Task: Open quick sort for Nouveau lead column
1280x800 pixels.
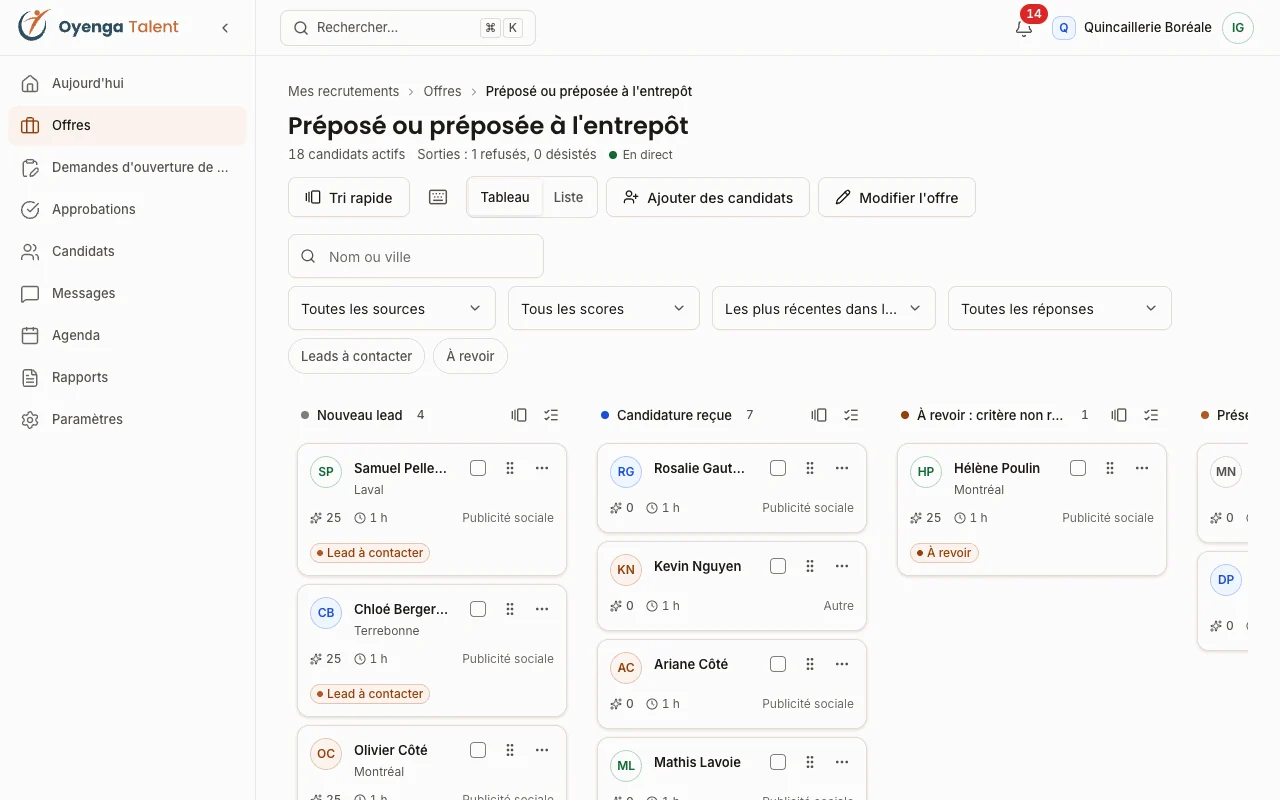Action: point(519,415)
